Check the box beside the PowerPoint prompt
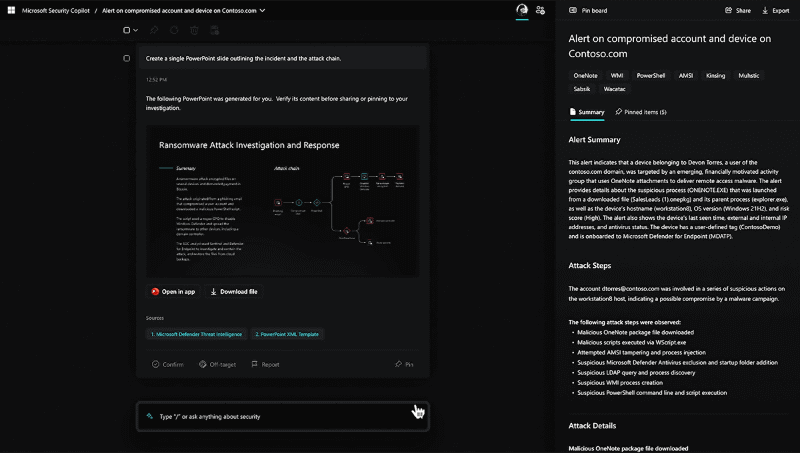The width and height of the screenshot is (800, 453). [x=126, y=58]
